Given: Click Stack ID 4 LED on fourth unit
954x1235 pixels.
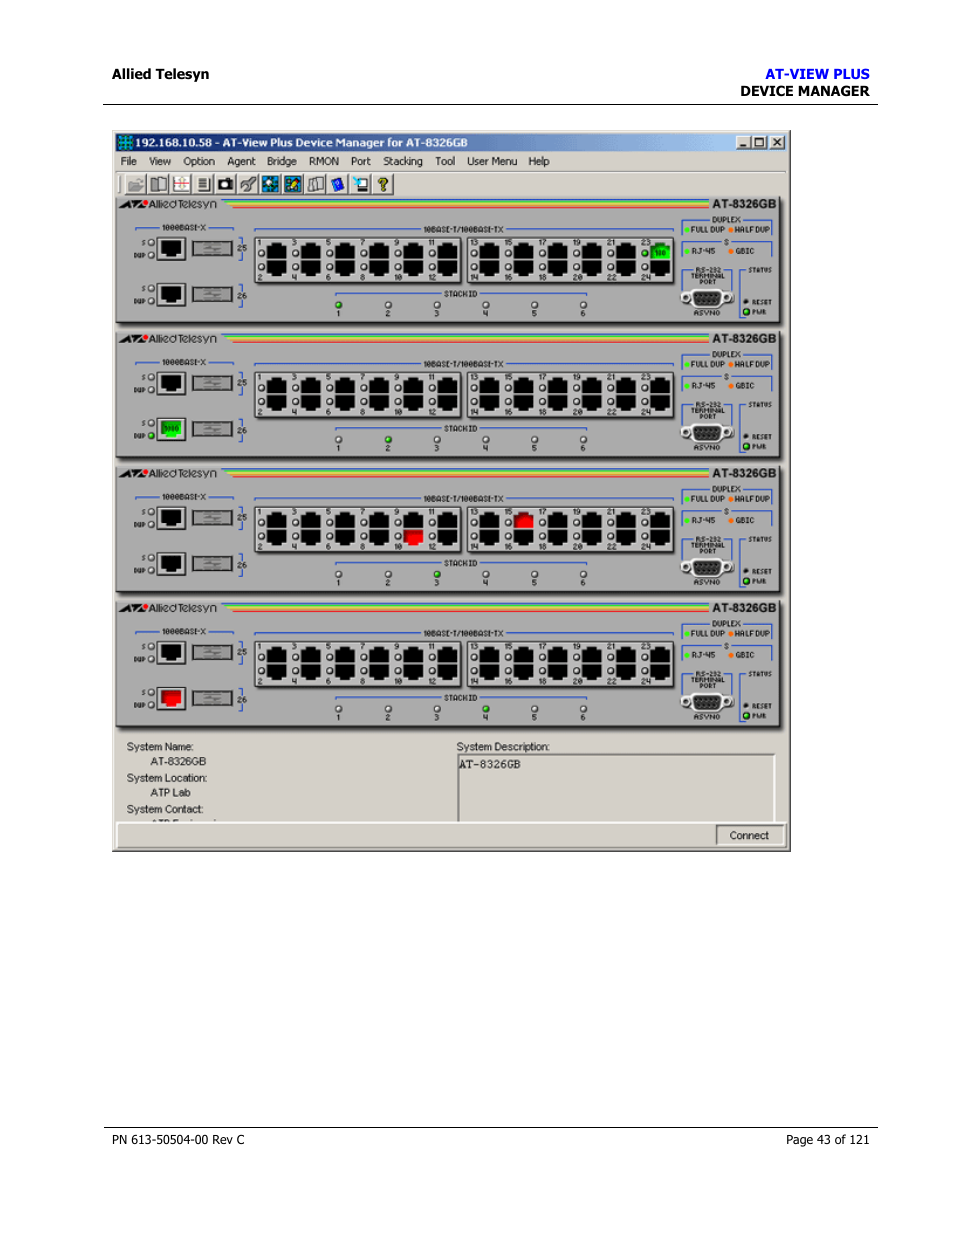Looking at the screenshot, I should pos(486,709).
